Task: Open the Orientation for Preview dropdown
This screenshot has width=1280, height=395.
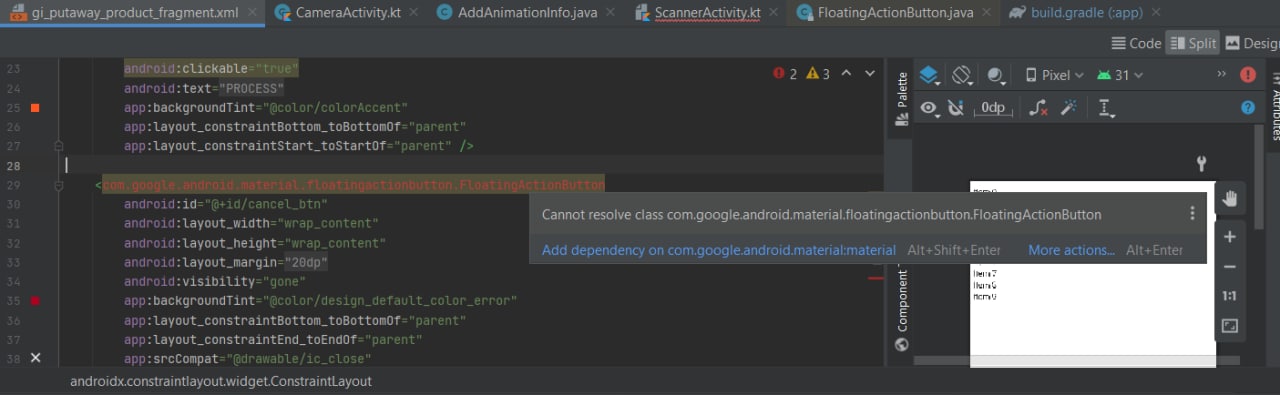Action: tap(962, 75)
